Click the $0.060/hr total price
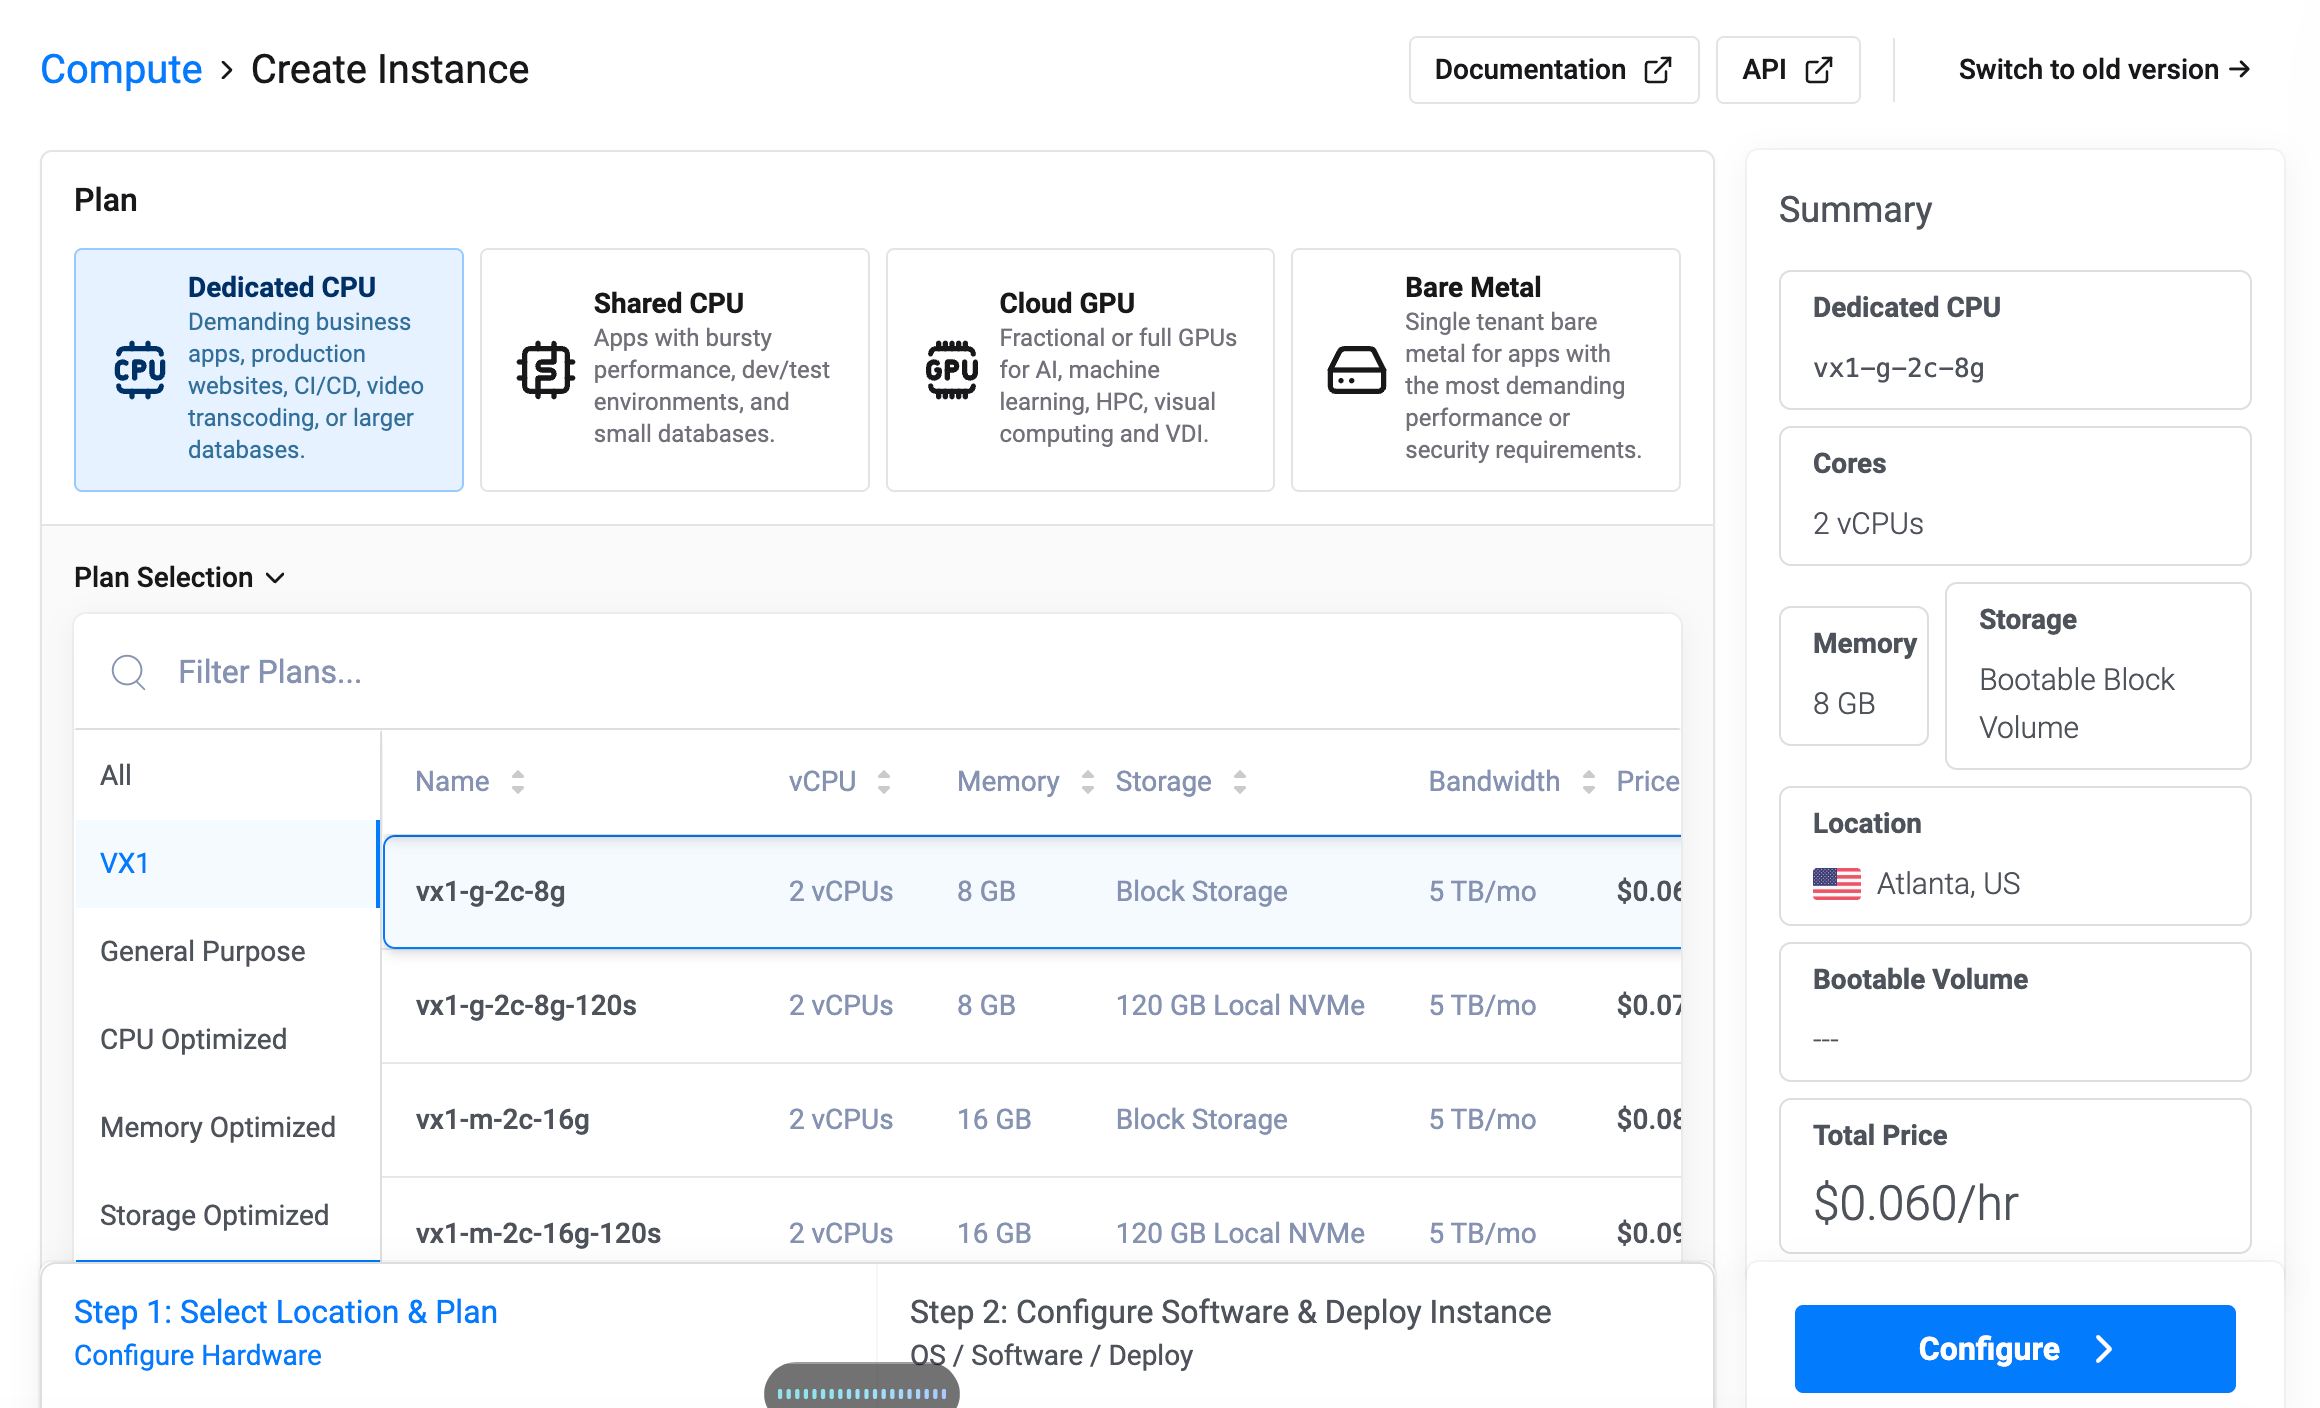2320x1408 pixels. point(1916,1202)
